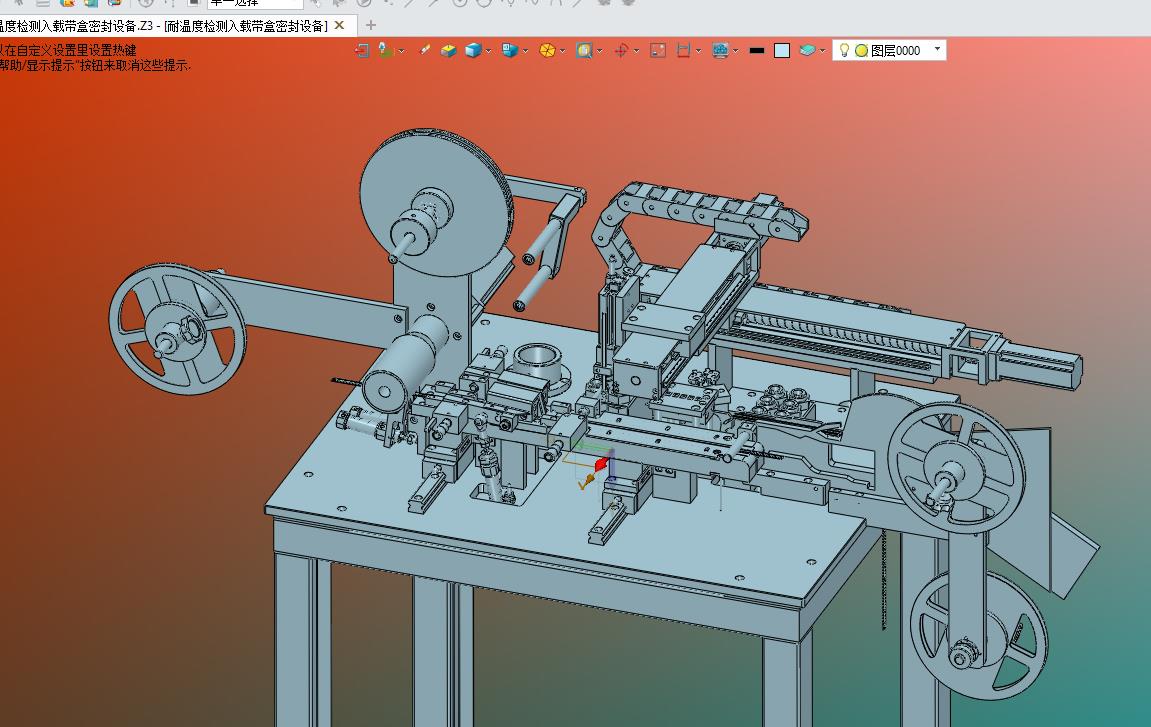The width and height of the screenshot is (1151, 727).
Task: Click the yellow circle layer status icon
Action: pyautogui.click(x=862, y=51)
